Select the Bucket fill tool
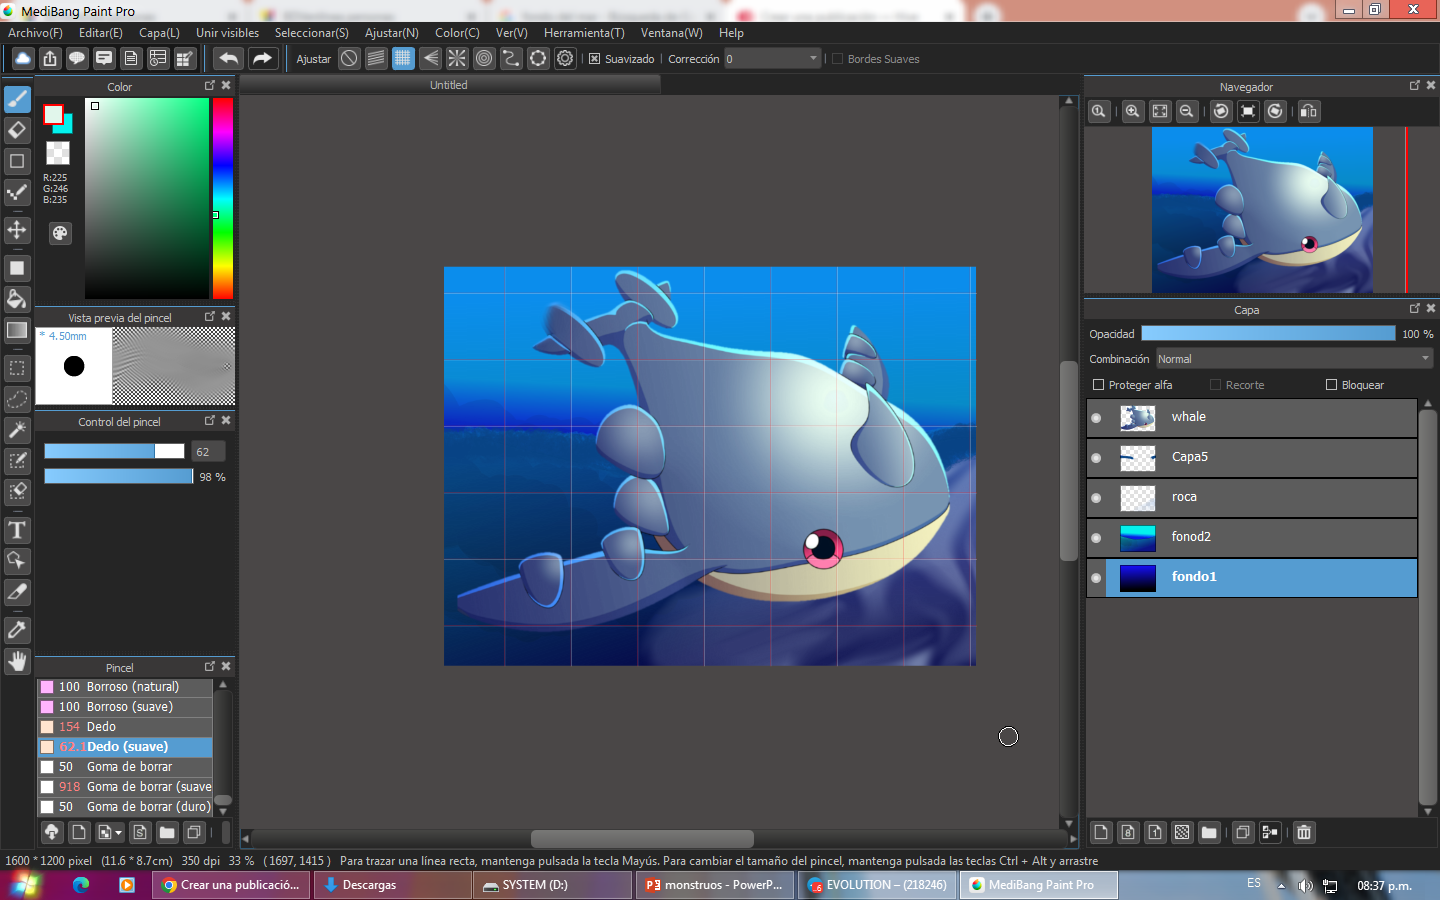 click(x=17, y=299)
